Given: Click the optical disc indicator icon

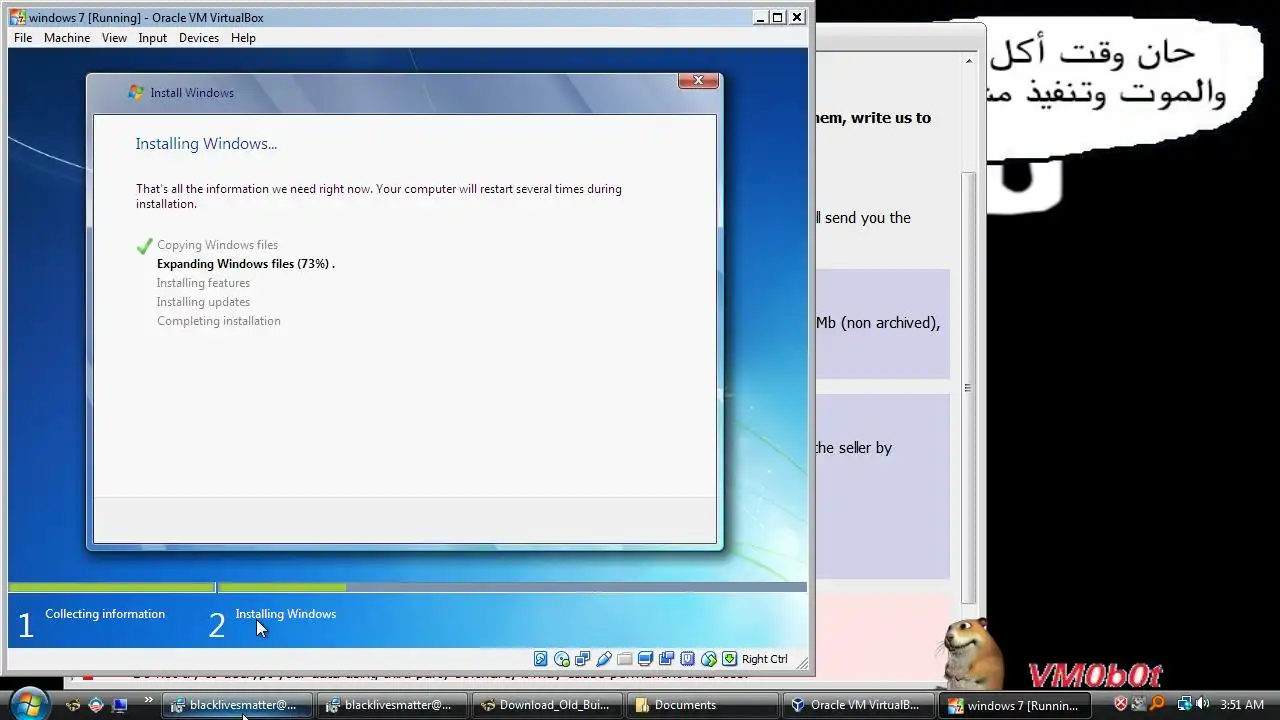Looking at the screenshot, I should pos(562,659).
